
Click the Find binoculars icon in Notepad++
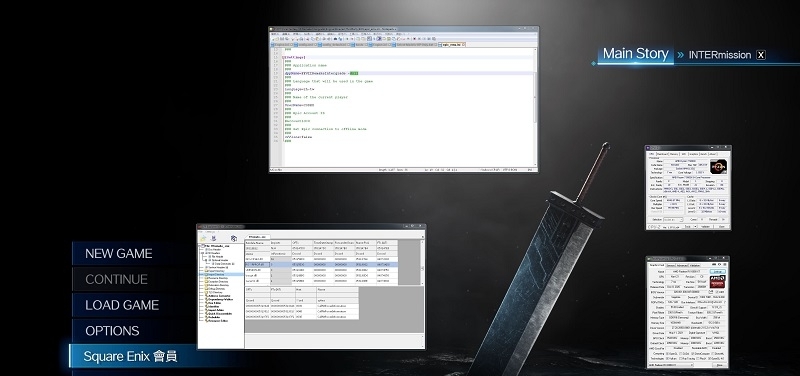[x=335, y=39]
